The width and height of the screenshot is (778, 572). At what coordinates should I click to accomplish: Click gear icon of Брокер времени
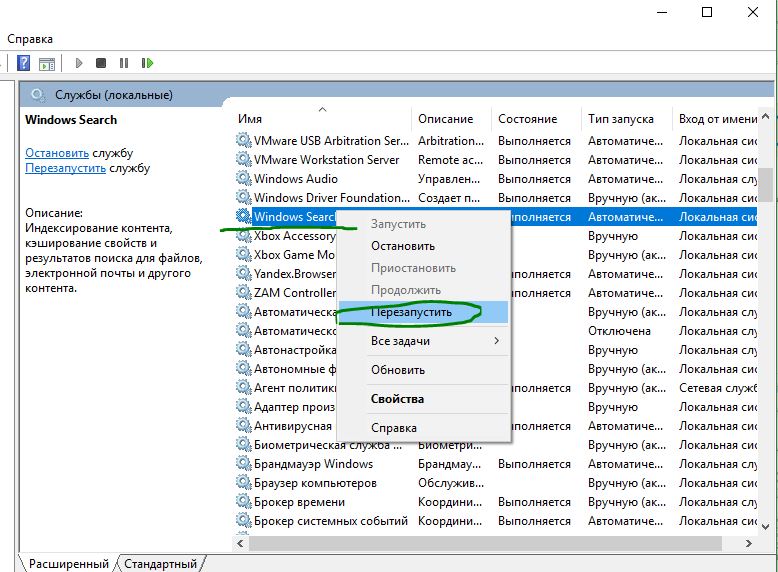coord(243,501)
